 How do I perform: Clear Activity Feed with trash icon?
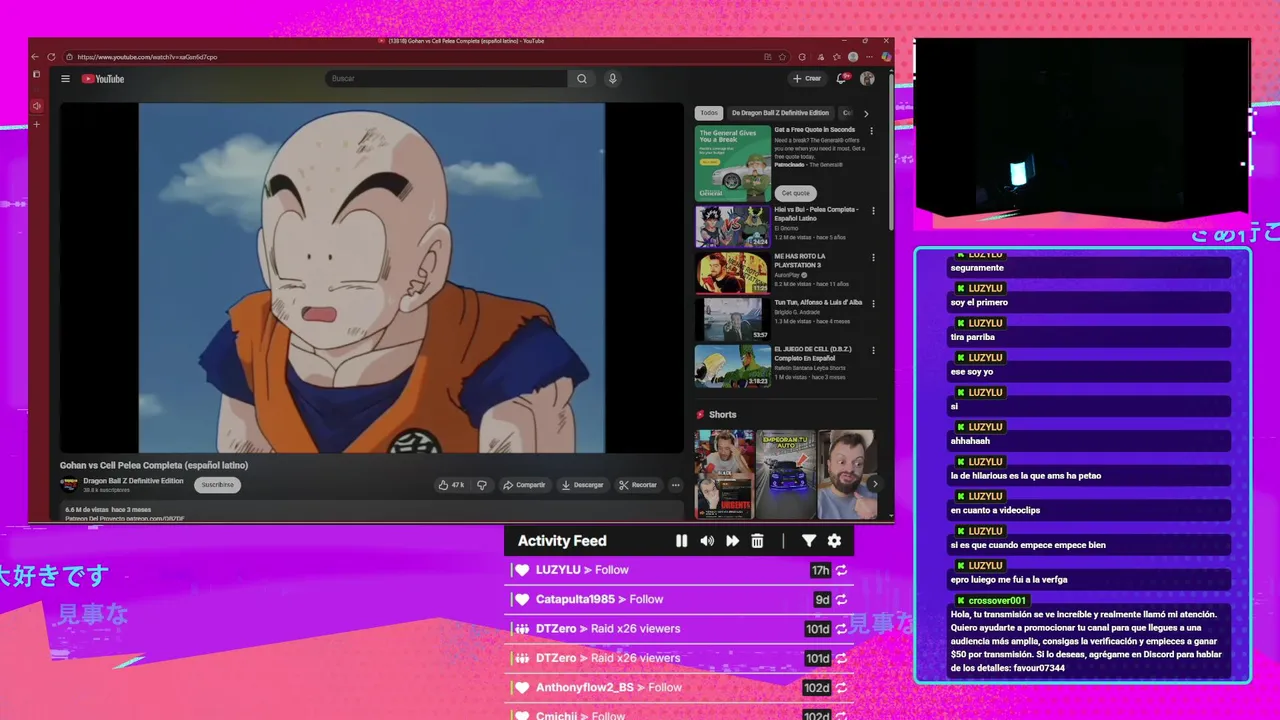(x=757, y=541)
